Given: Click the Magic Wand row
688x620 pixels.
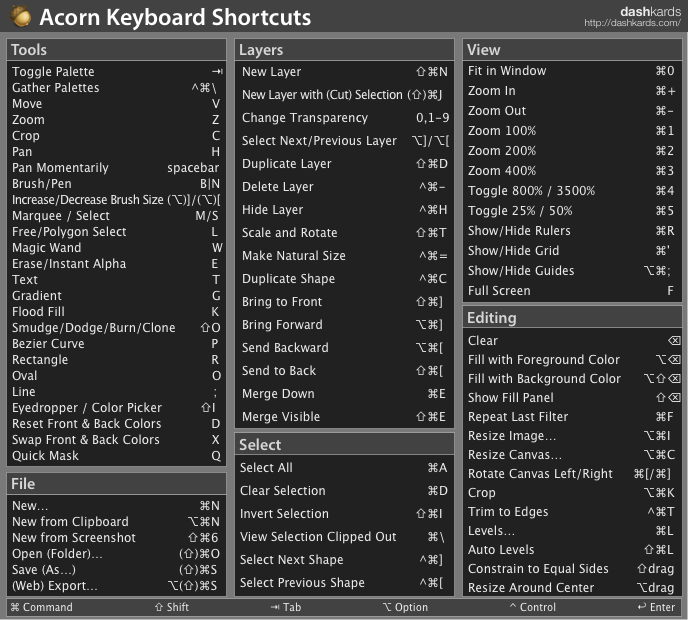Looking at the screenshot, I should click(117, 247).
